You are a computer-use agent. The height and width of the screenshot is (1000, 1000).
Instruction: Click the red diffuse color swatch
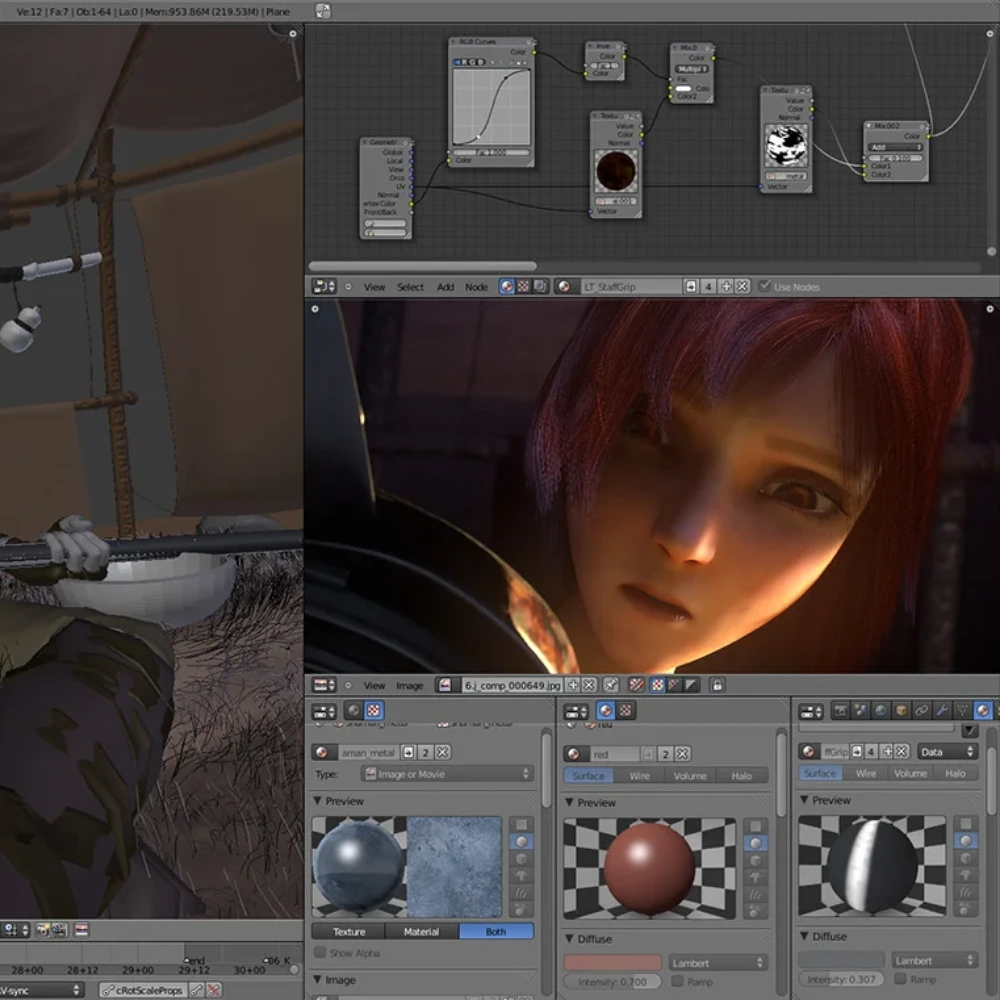pos(612,962)
